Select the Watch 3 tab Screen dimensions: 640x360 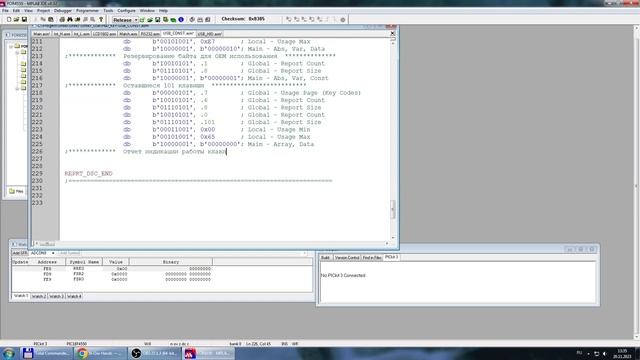tap(56, 296)
